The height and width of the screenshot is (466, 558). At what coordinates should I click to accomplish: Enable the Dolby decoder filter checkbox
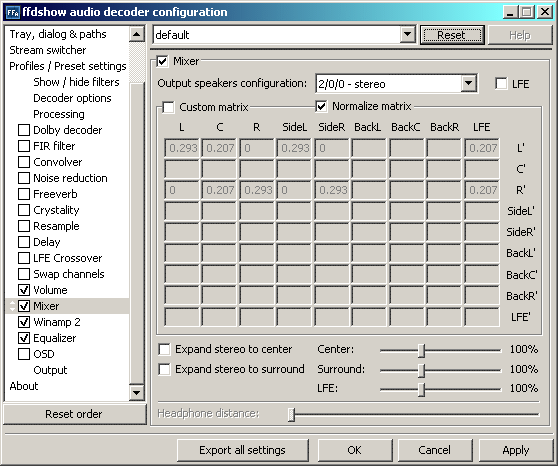[24, 130]
